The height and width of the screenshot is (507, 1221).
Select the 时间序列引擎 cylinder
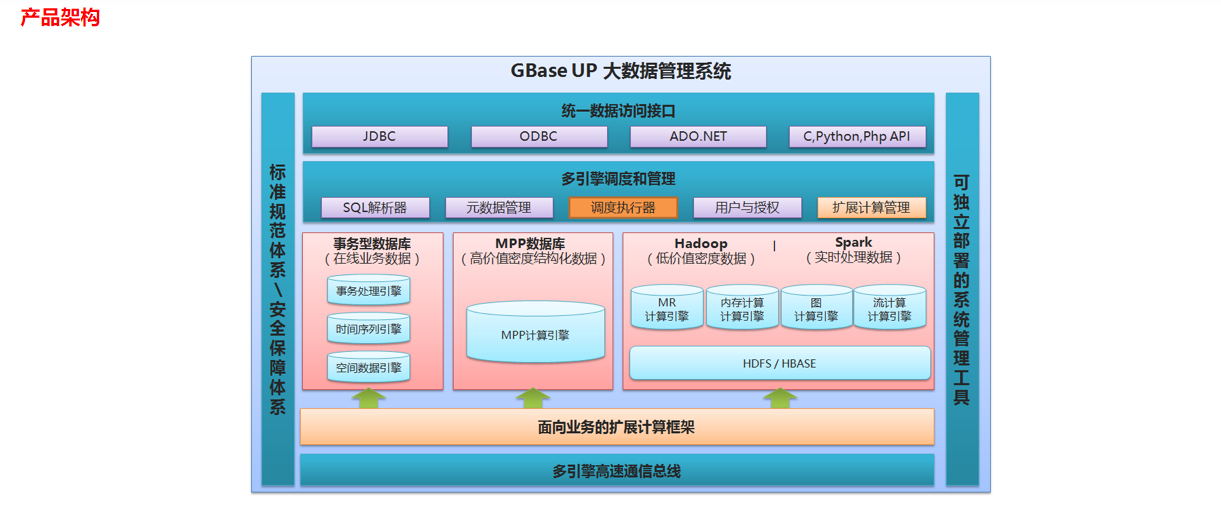(368, 329)
